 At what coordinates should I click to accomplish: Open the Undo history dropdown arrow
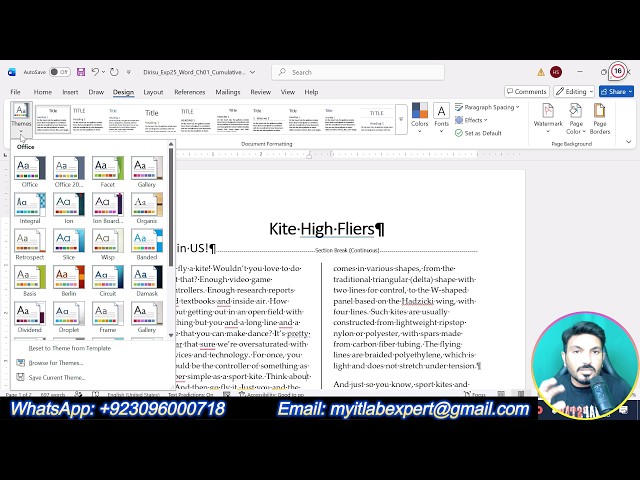tap(103, 72)
